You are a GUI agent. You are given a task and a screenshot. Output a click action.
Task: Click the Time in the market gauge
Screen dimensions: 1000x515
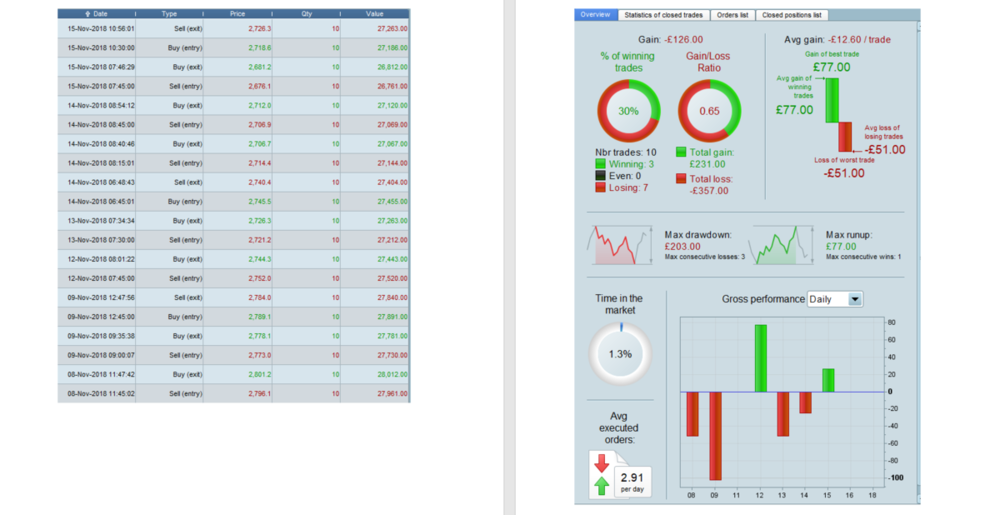(620, 354)
